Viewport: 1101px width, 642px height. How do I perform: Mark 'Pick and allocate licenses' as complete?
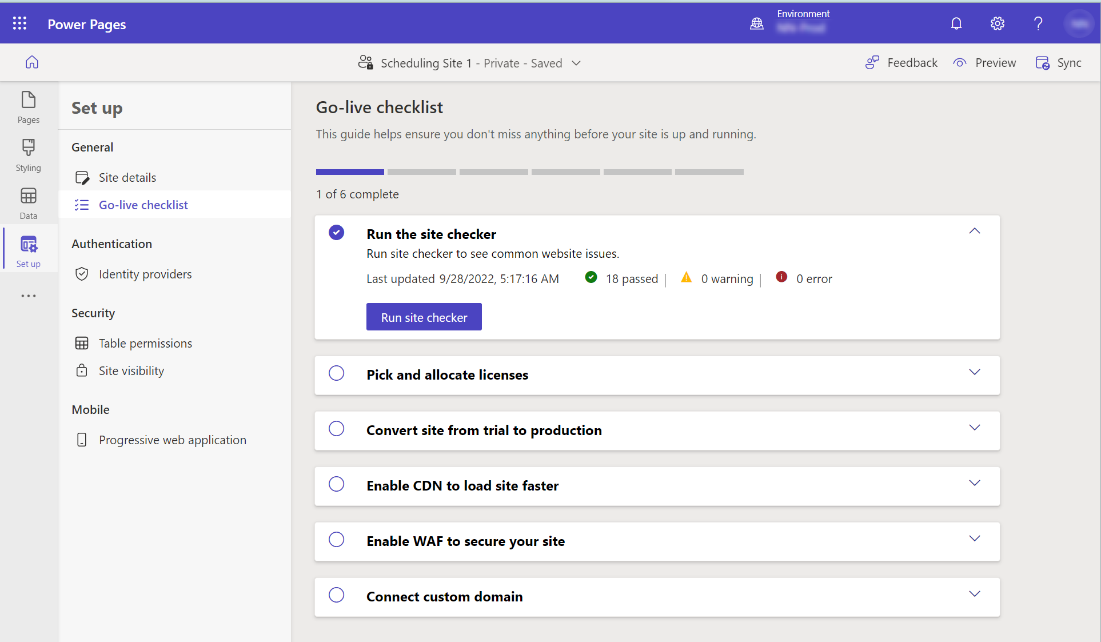pos(336,372)
